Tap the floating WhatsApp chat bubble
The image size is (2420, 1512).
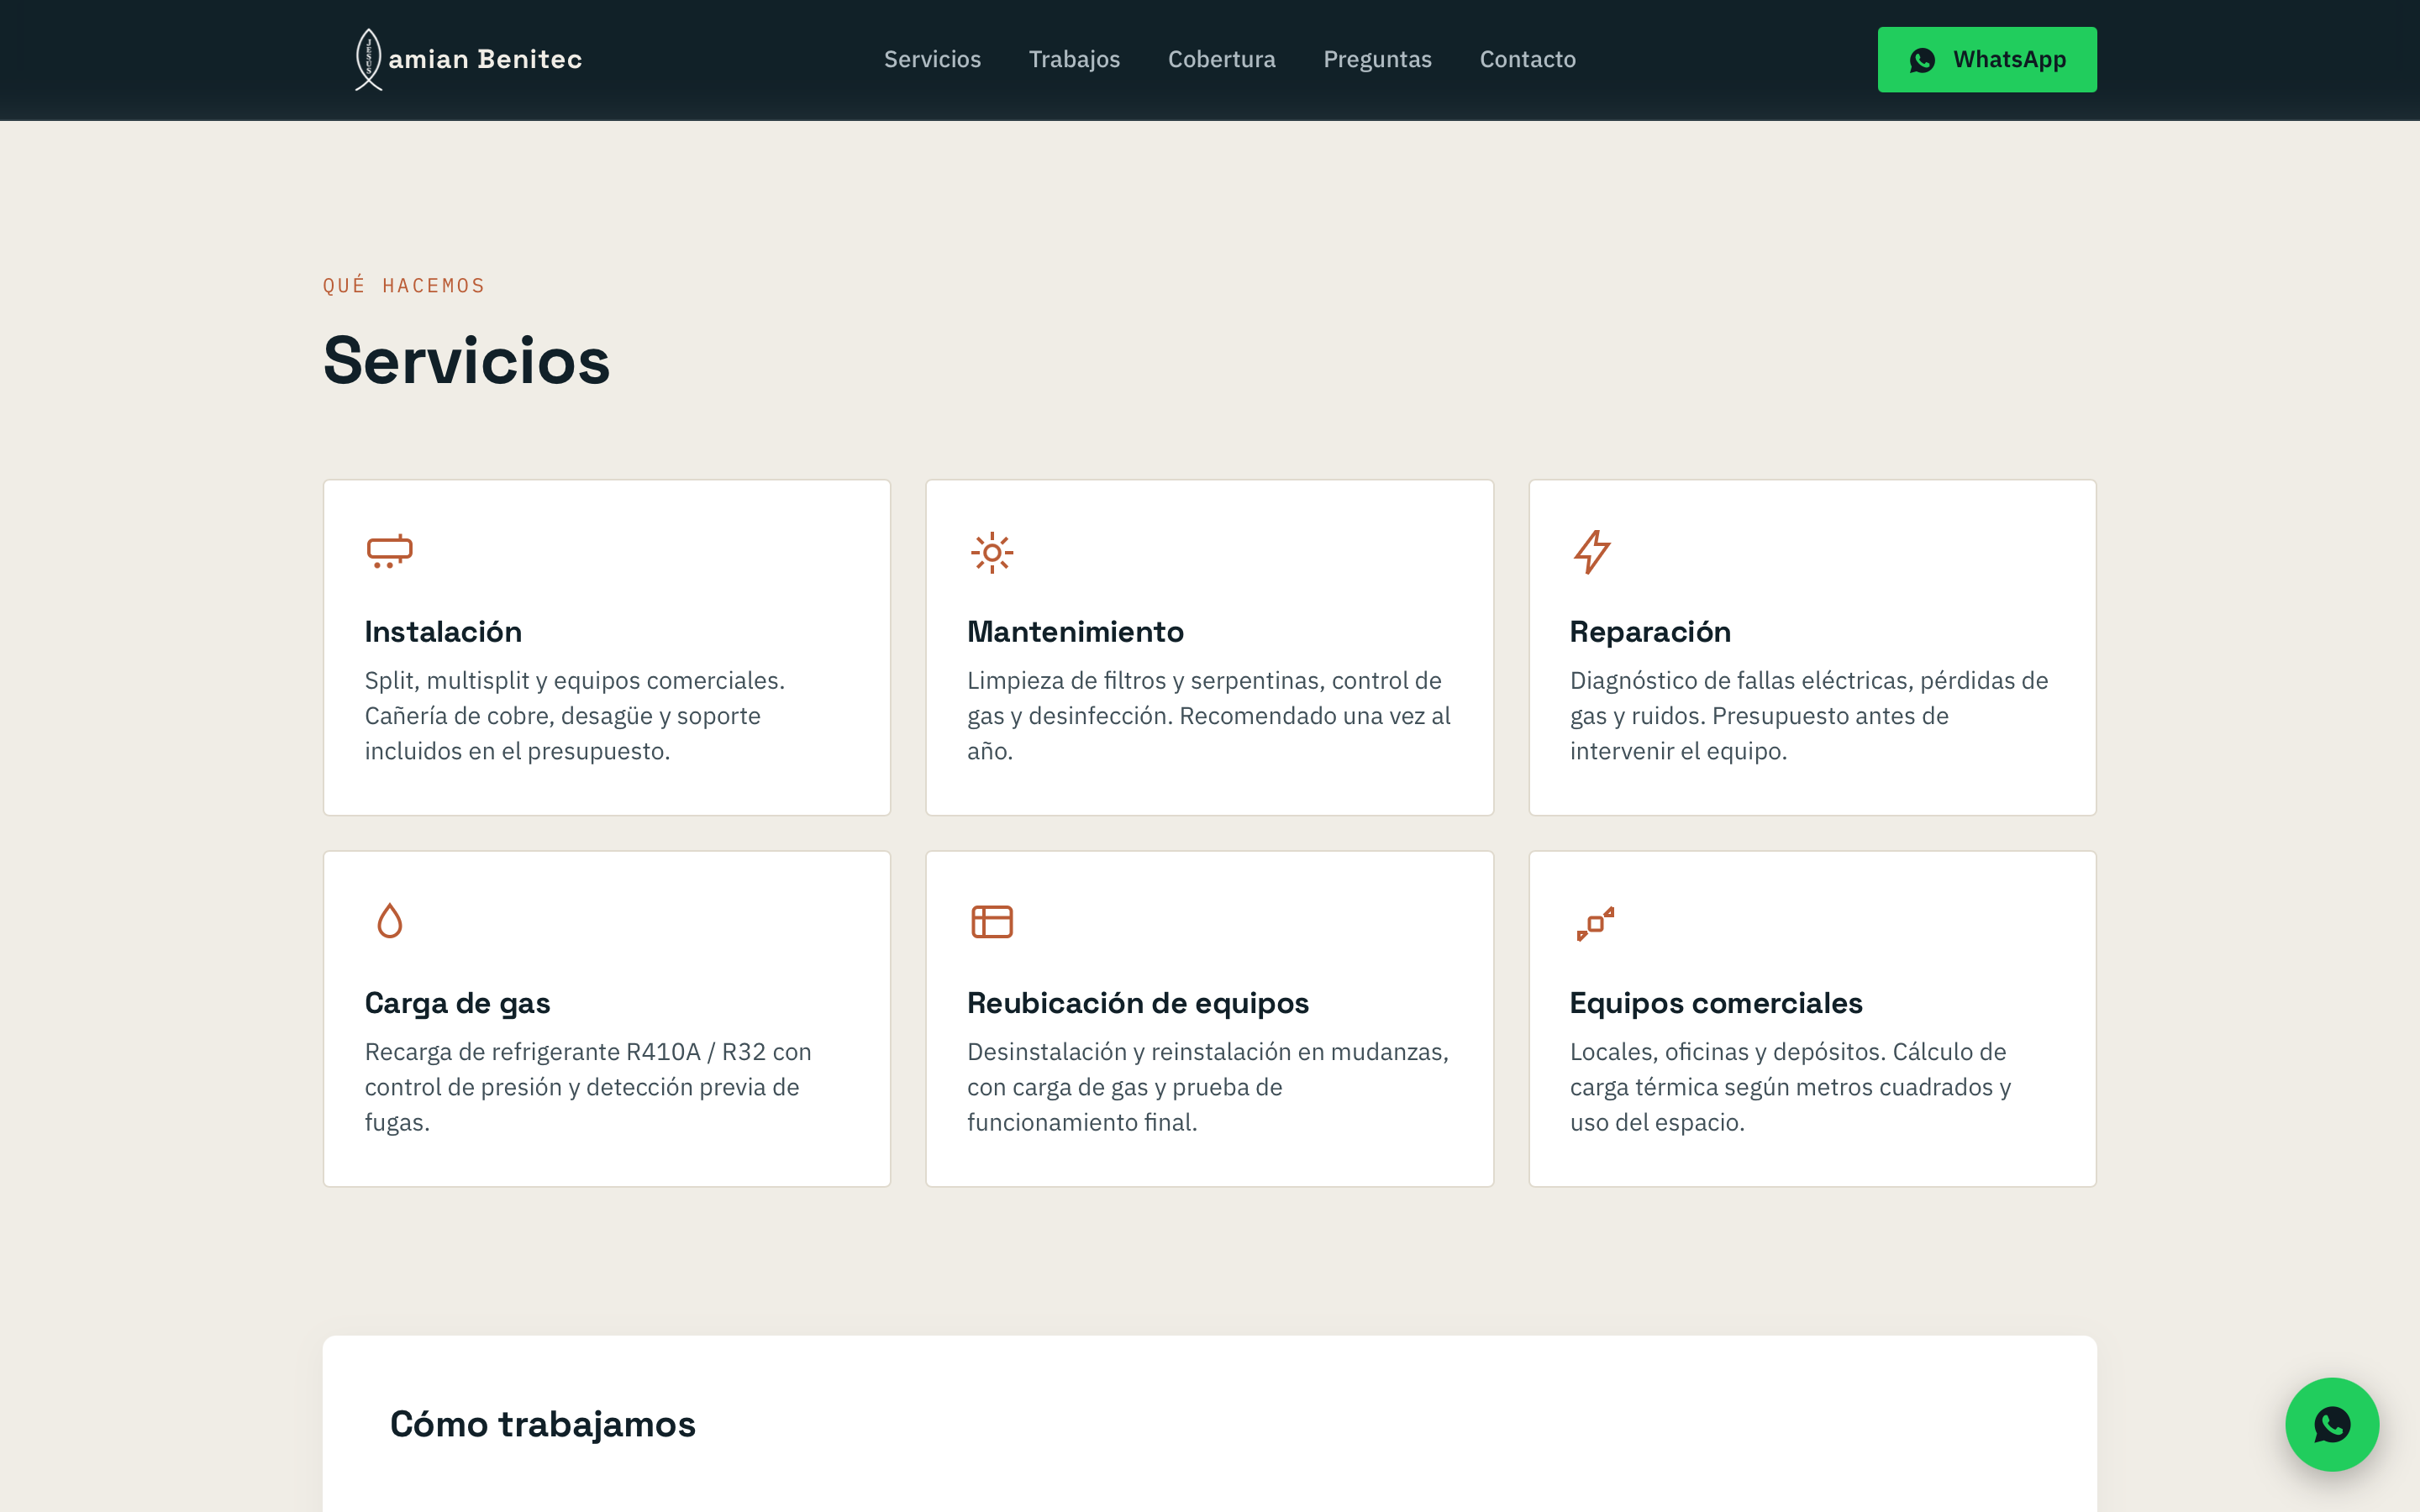pos(2331,1424)
